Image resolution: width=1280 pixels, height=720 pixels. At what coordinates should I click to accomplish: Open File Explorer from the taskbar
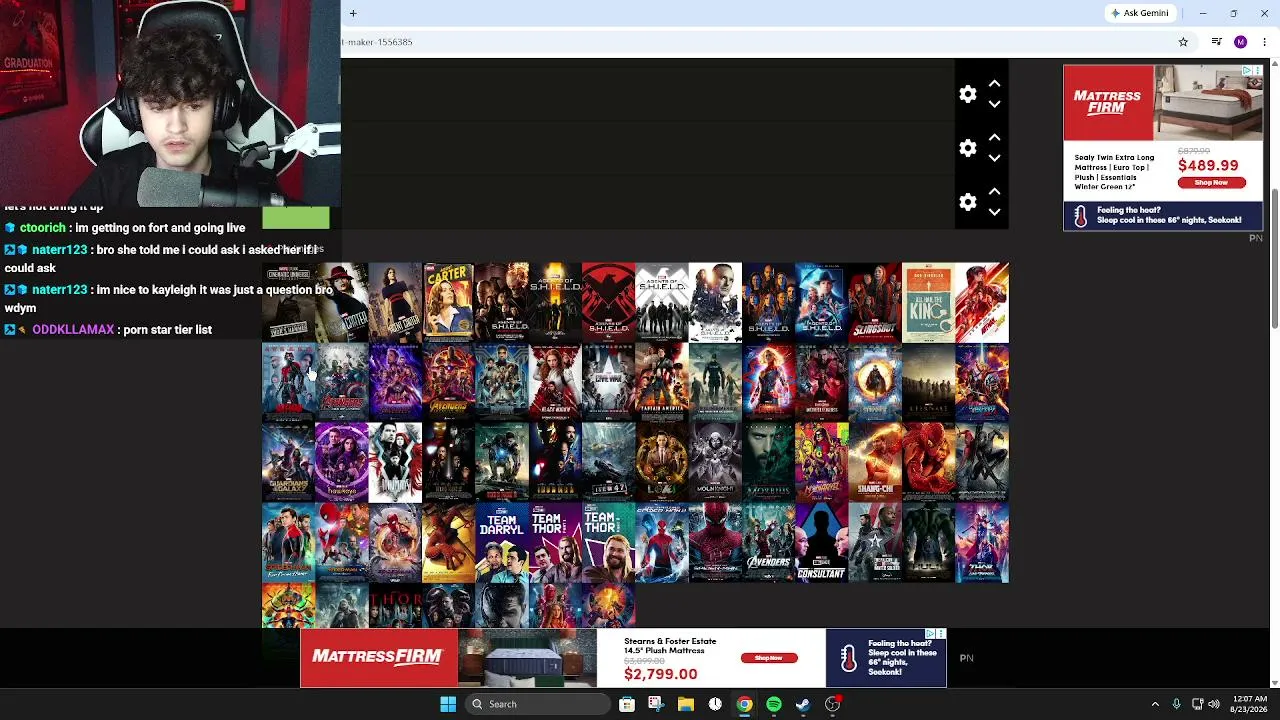coord(685,704)
